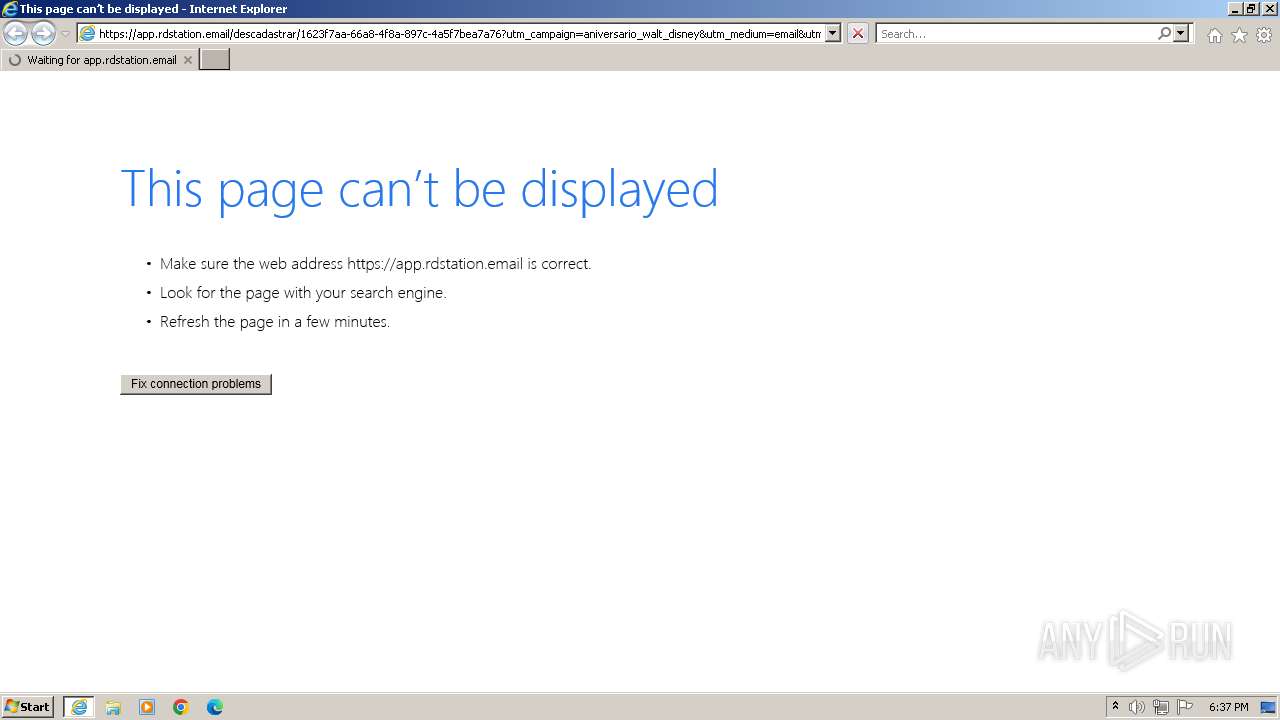Go forward with the Forward arrow button
1280x720 pixels.
(43, 34)
